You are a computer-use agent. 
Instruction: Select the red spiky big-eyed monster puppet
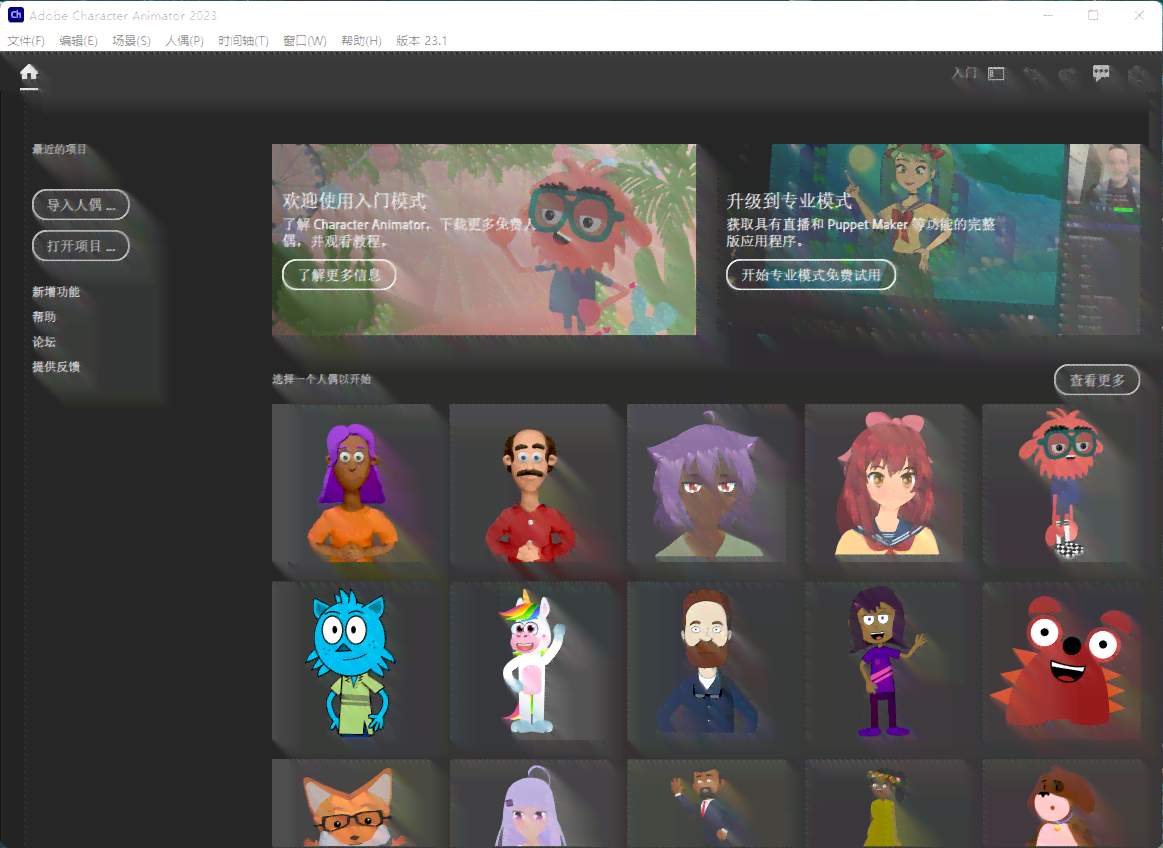tap(1061, 661)
